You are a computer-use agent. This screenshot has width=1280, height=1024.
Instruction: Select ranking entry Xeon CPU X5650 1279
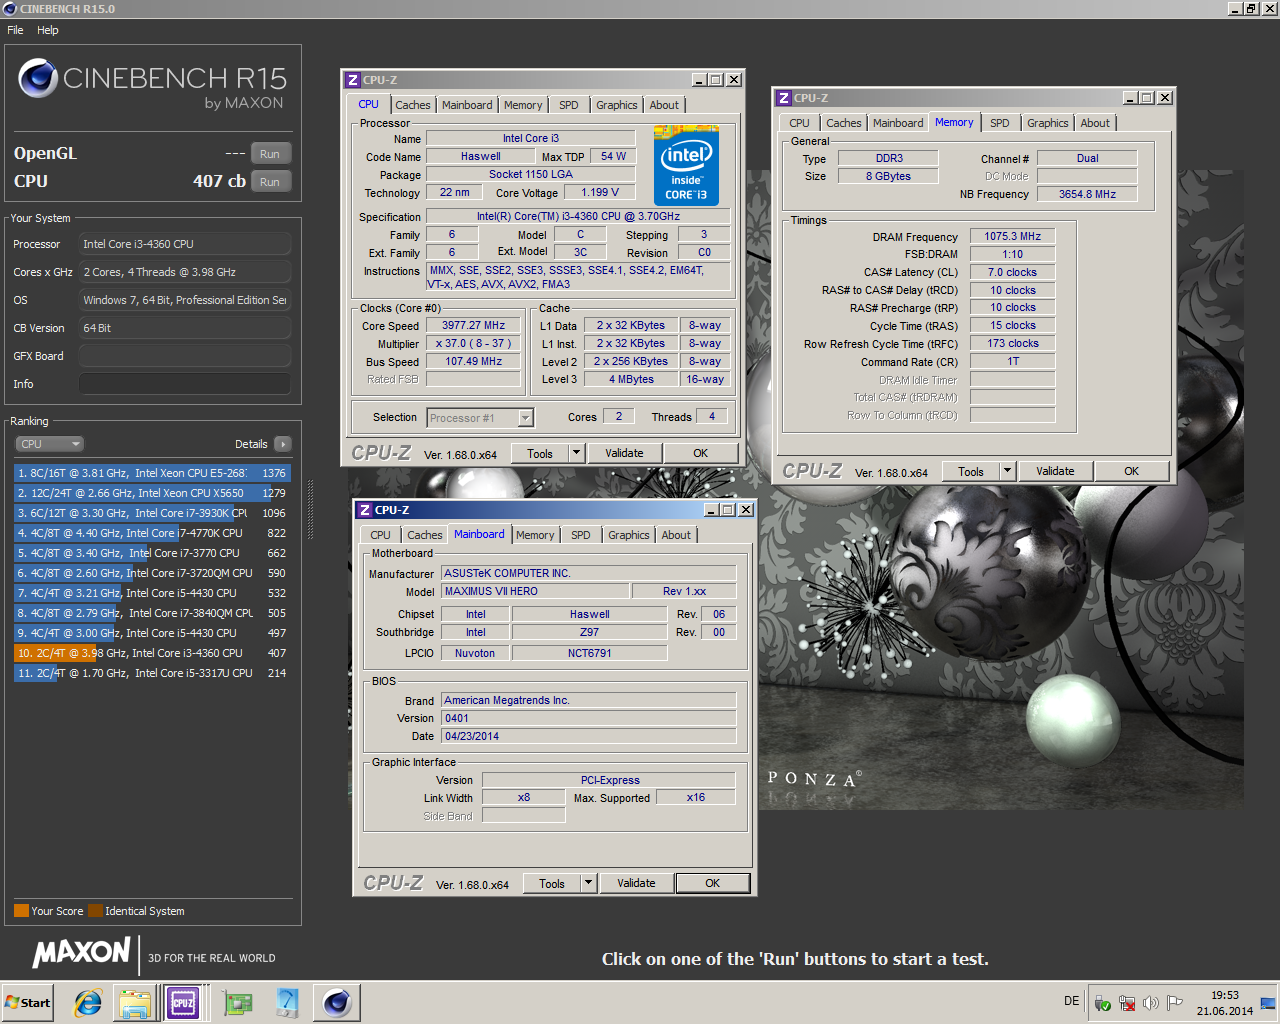point(152,493)
